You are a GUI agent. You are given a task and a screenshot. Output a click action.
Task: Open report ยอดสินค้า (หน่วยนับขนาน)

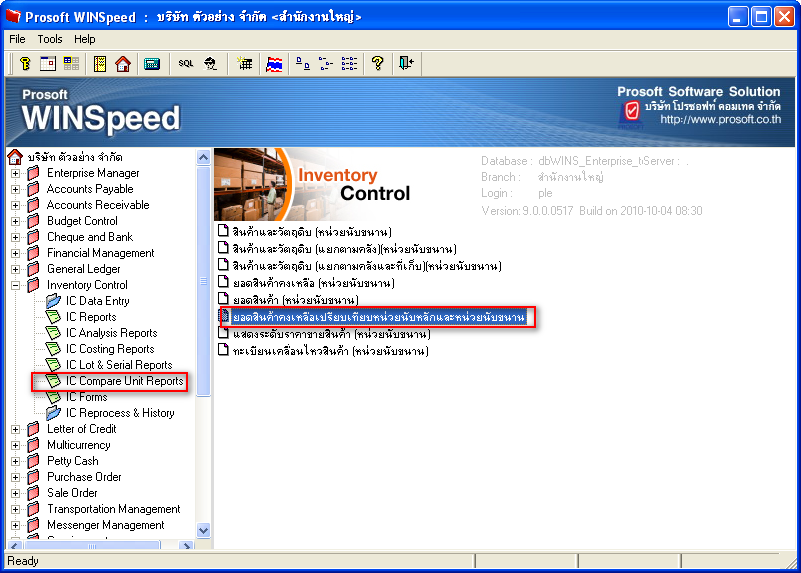click(x=295, y=300)
